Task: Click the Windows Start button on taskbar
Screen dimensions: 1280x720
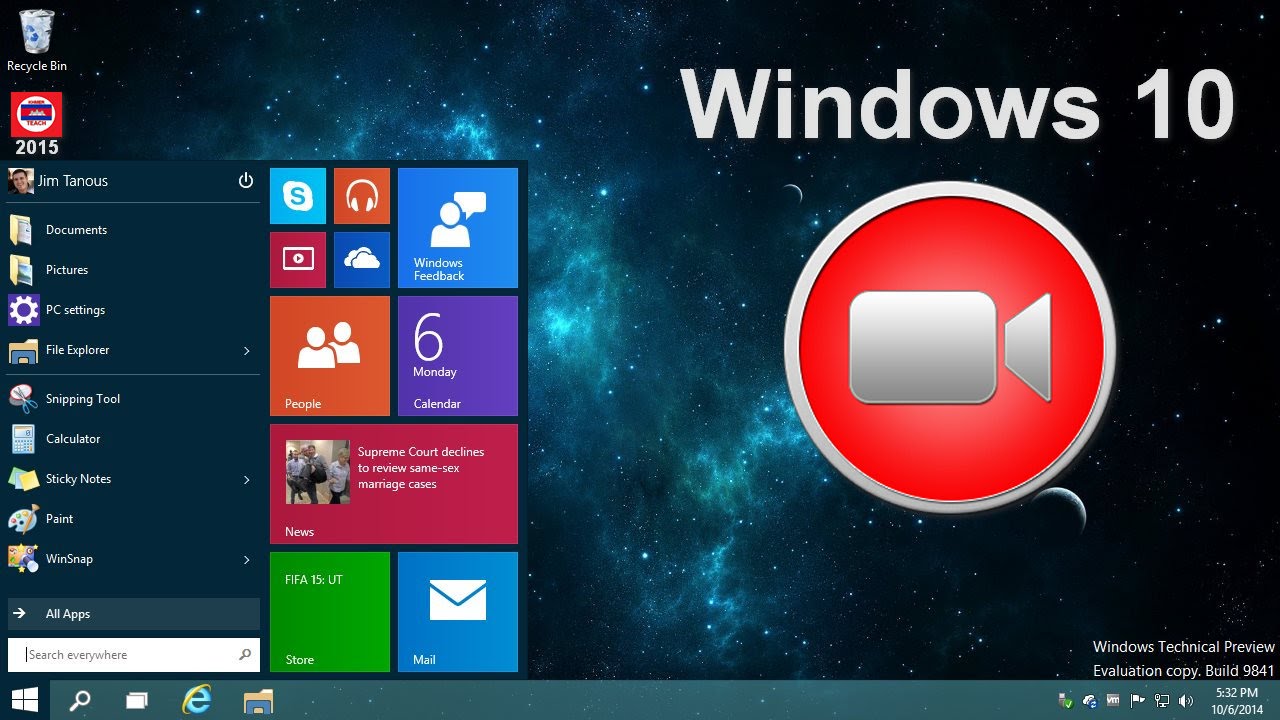Action: point(25,700)
